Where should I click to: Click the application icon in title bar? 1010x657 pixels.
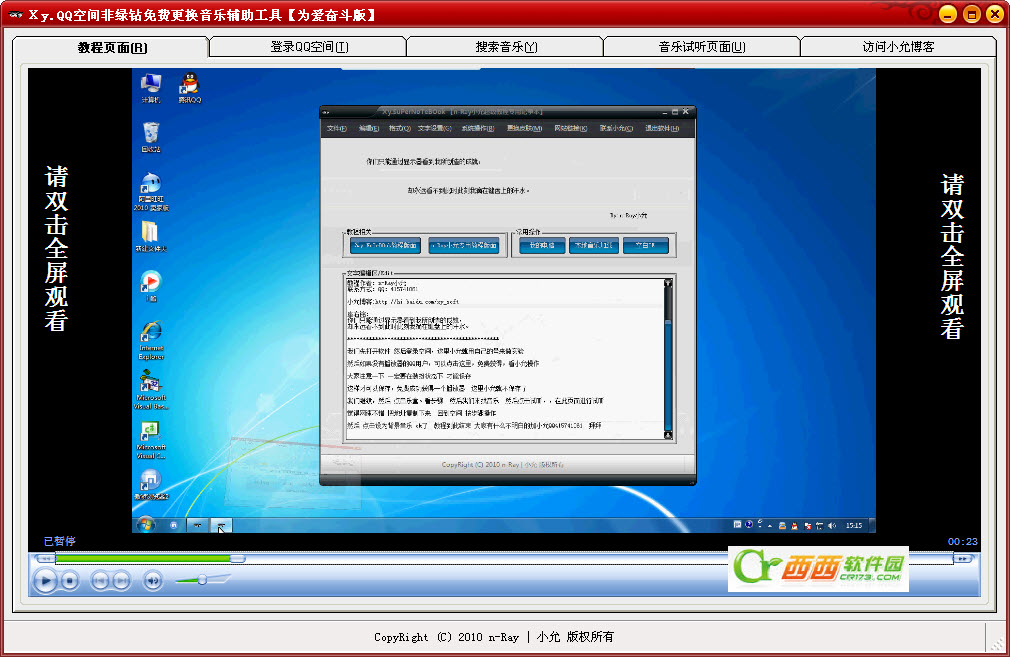pyautogui.click(x=15, y=14)
